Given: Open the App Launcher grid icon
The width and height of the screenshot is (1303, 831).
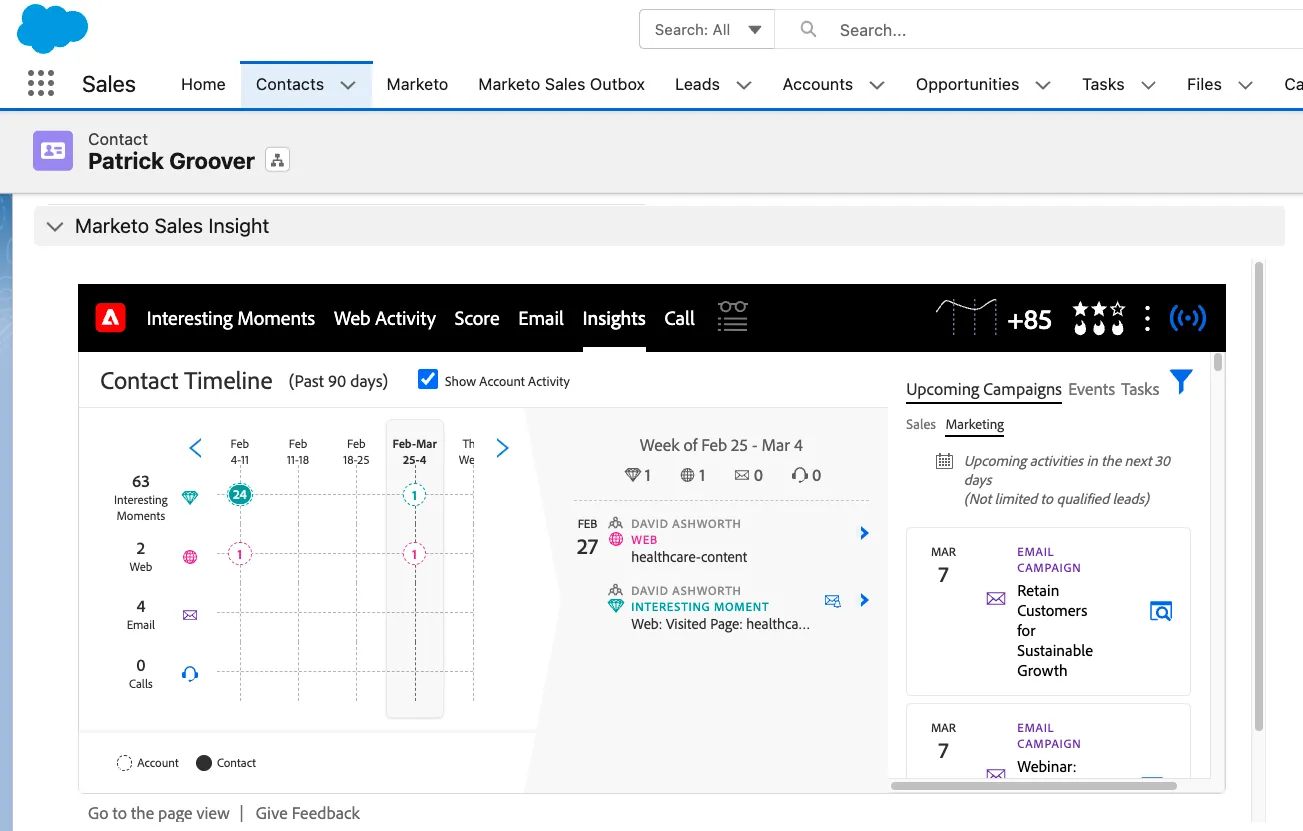Looking at the screenshot, I should pos(41,84).
